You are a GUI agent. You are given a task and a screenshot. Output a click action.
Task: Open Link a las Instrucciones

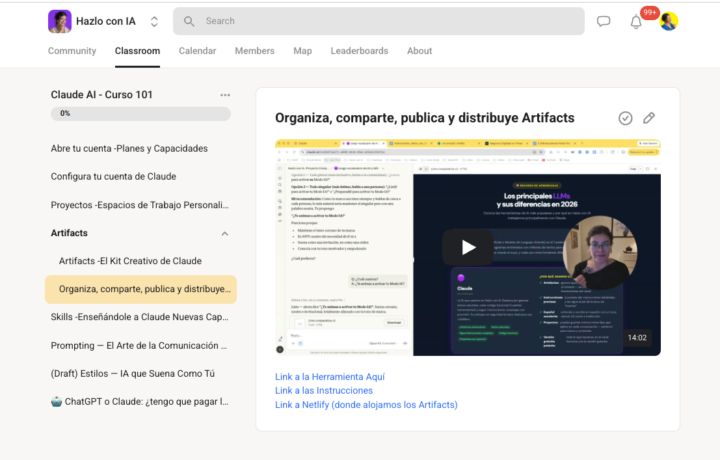pyautogui.click(x=324, y=390)
